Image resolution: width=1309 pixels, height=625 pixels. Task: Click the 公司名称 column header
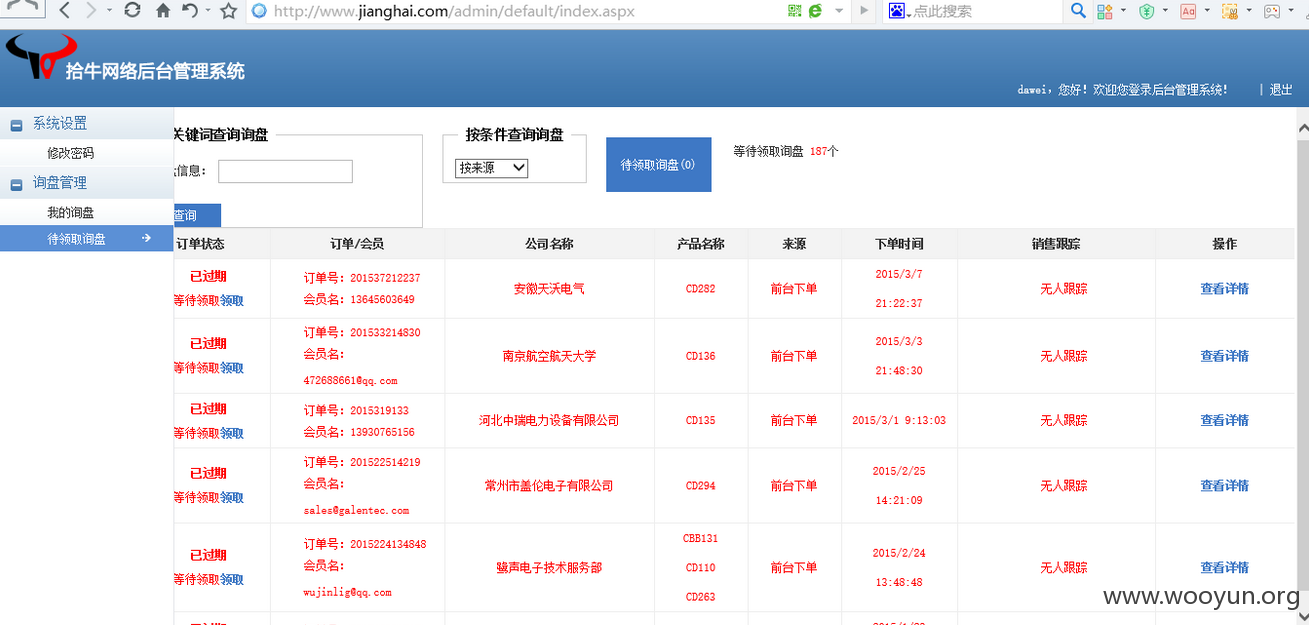pos(549,243)
